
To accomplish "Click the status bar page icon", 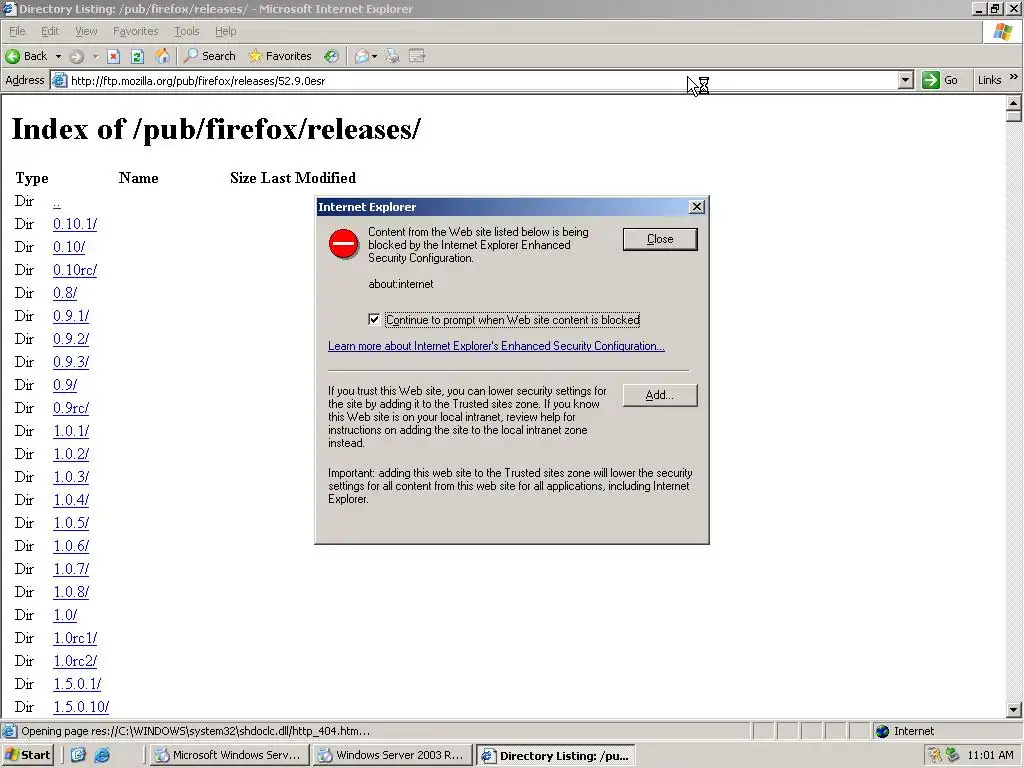I will [x=9, y=731].
